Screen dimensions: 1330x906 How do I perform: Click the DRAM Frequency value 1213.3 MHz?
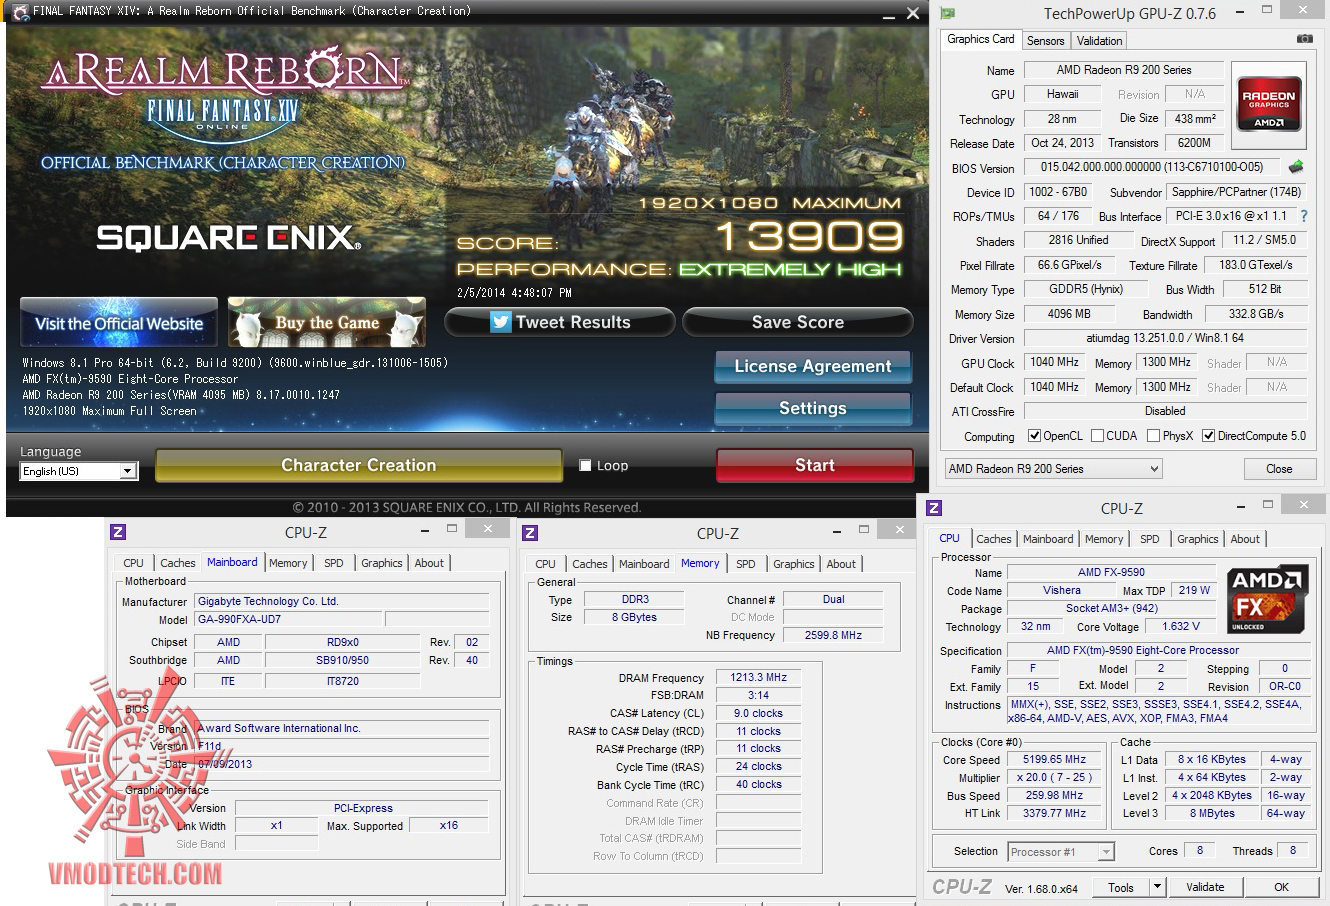click(759, 677)
